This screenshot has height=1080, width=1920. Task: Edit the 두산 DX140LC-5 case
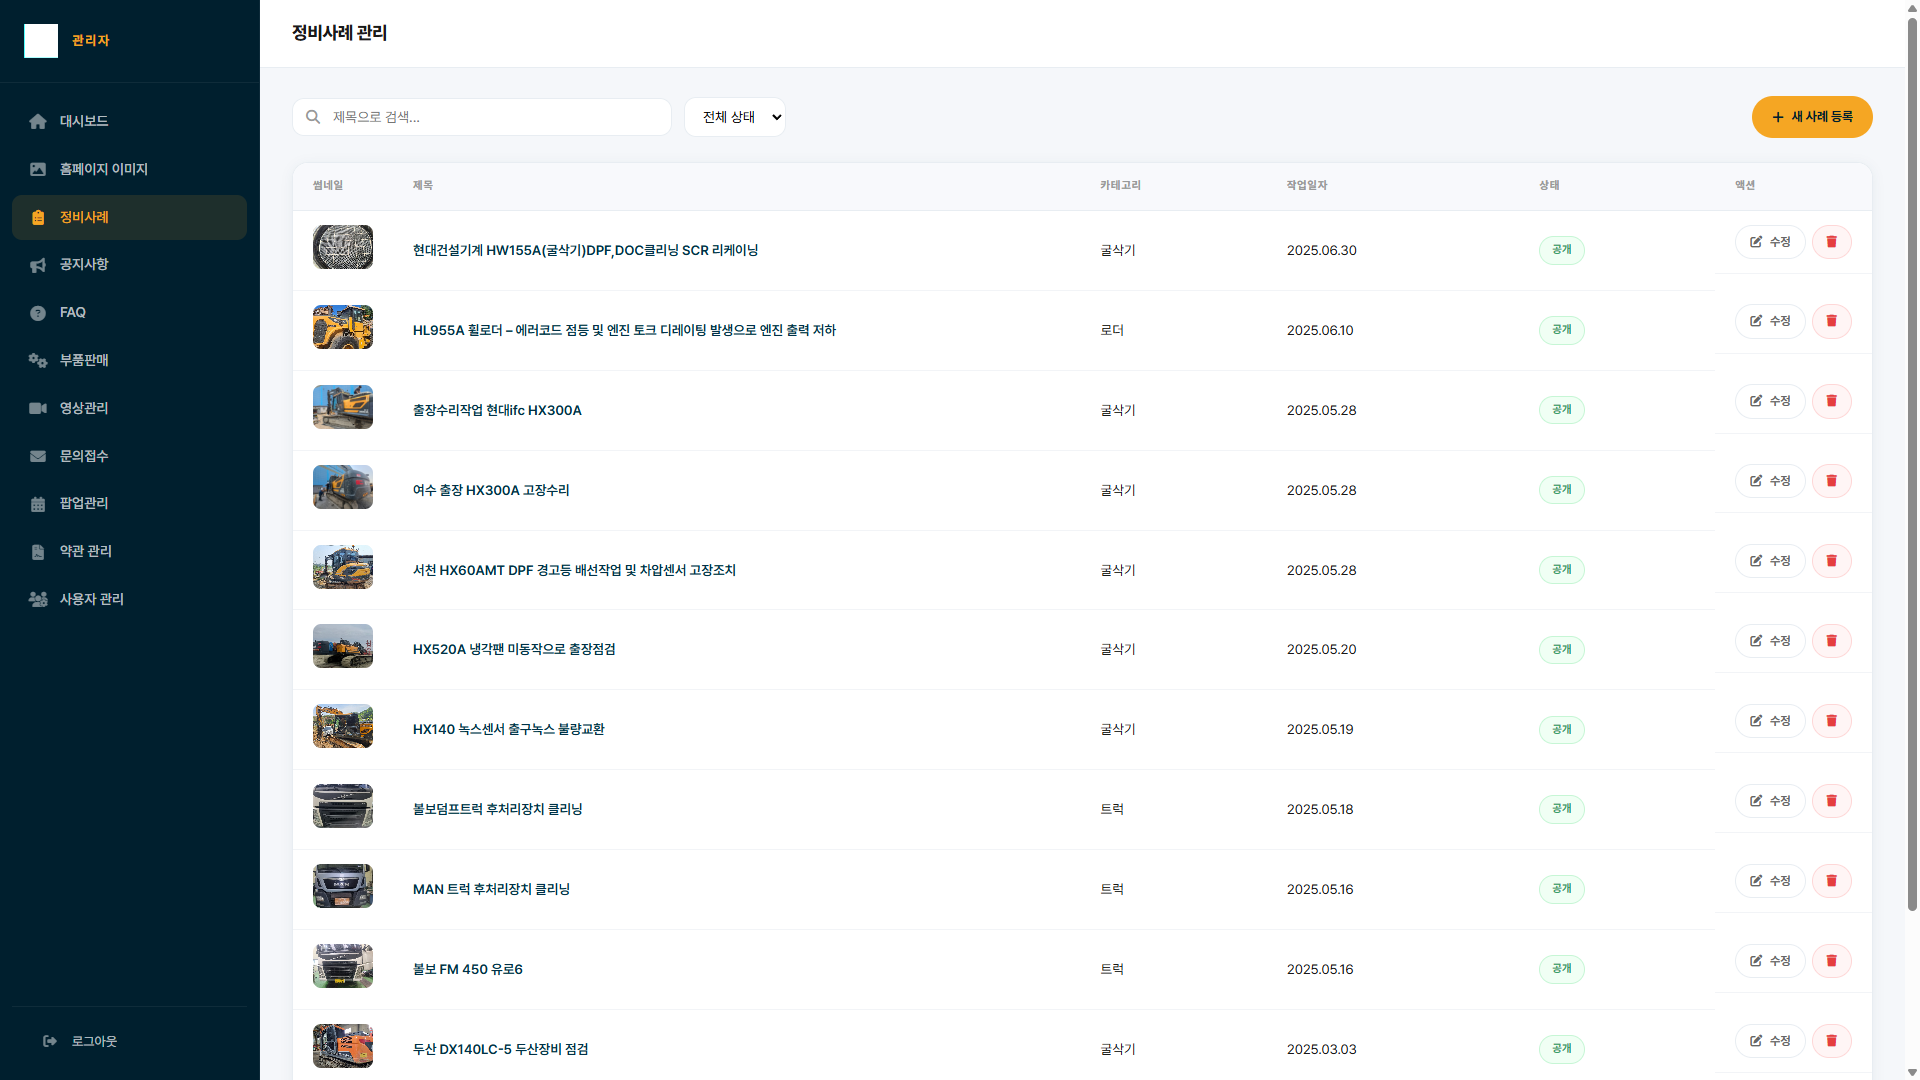(x=1770, y=1041)
